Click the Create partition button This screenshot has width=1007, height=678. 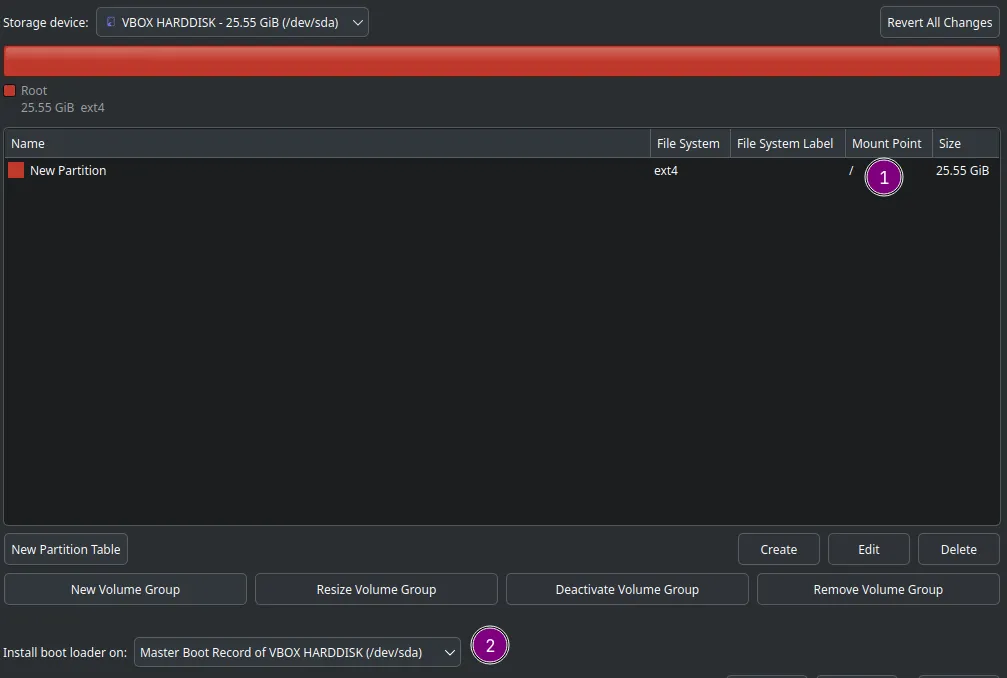coord(778,550)
